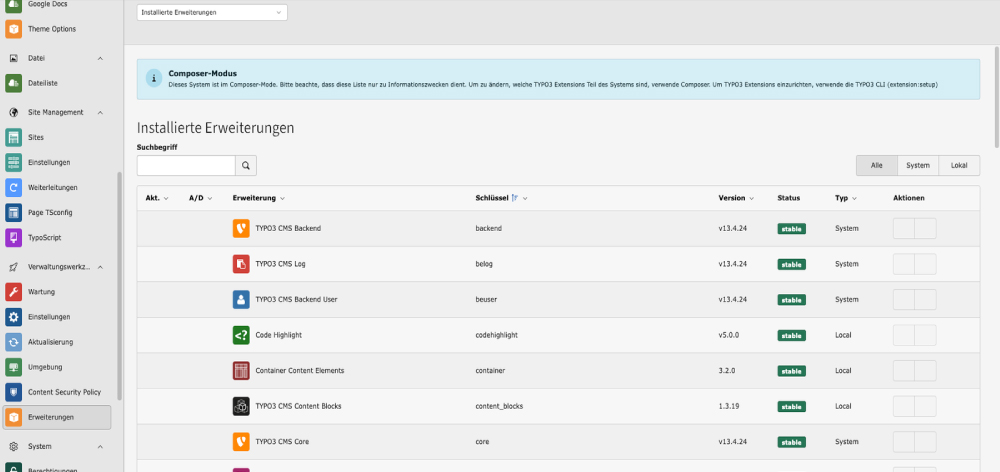1000x472 pixels.
Task: Open the Page TSconfig icon
Action: click(13, 212)
